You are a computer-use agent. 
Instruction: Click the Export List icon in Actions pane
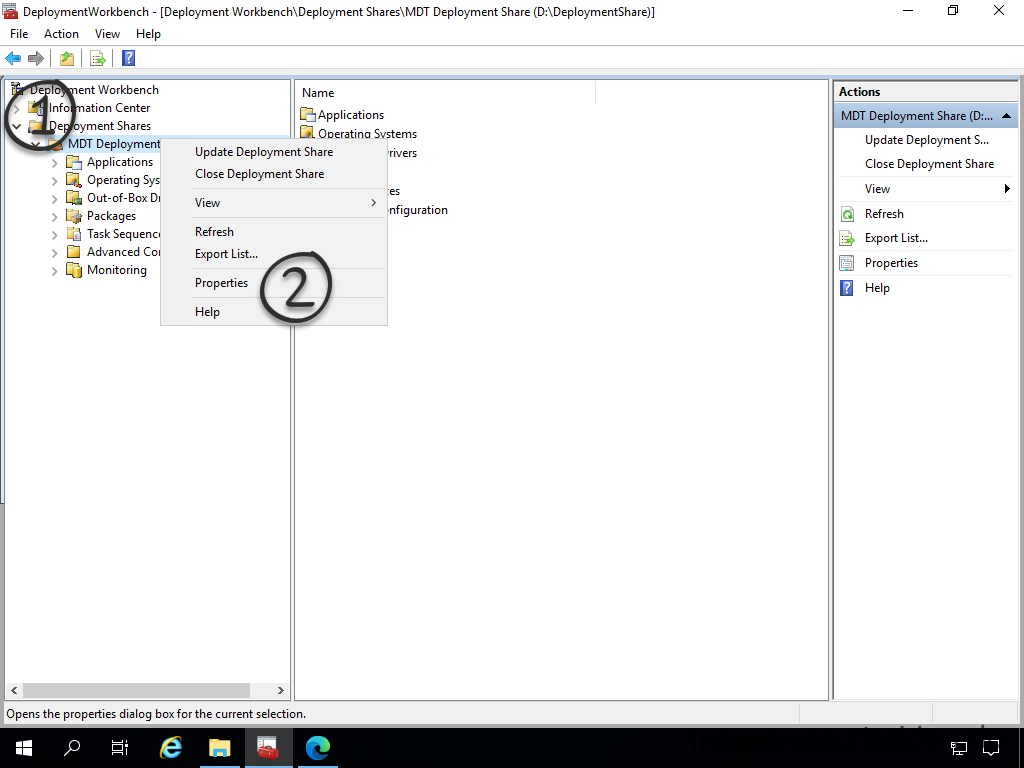pos(847,238)
